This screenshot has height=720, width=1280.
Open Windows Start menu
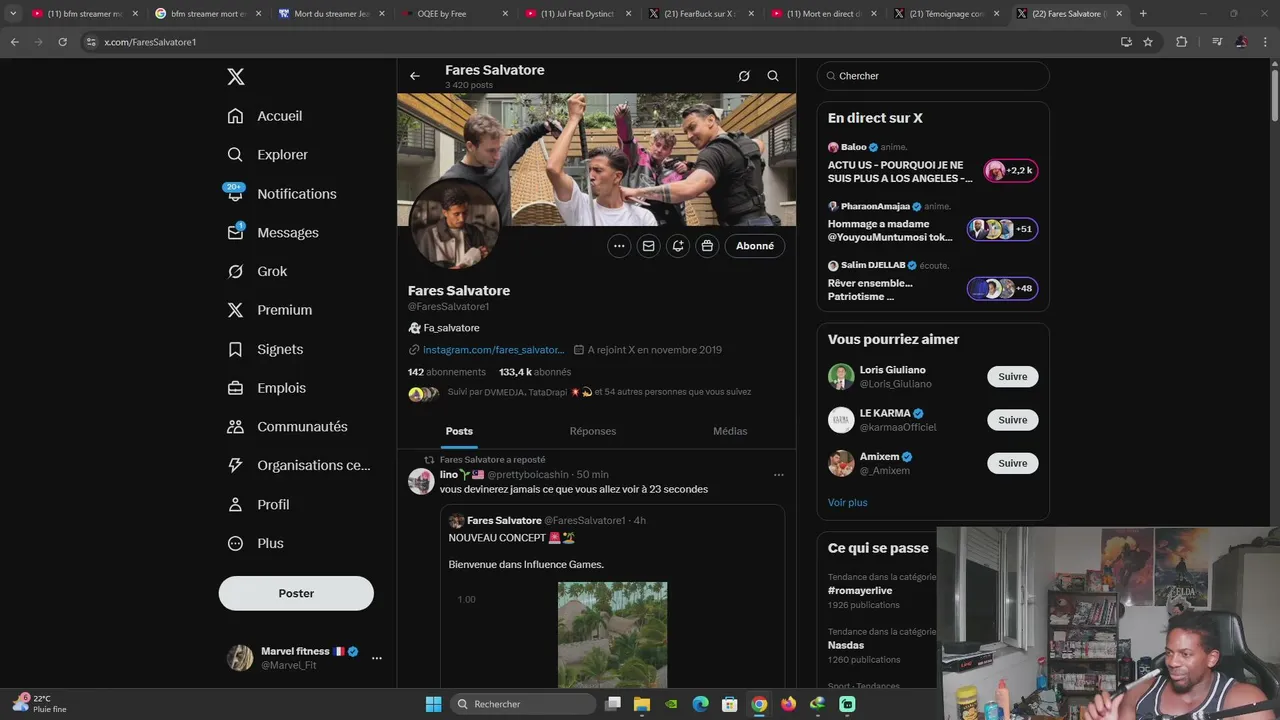[x=433, y=704]
